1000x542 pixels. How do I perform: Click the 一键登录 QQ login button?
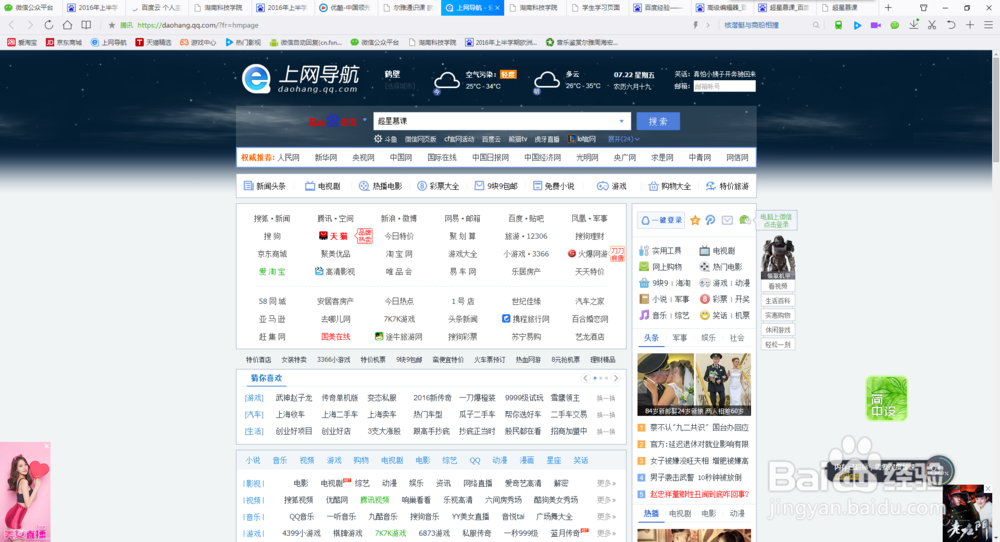661,220
